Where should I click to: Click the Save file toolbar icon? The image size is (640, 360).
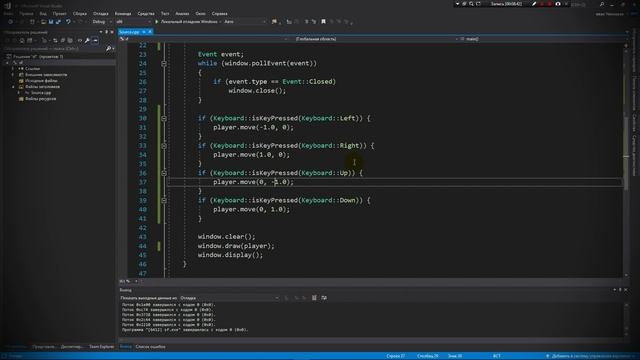click(x=51, y=22)
